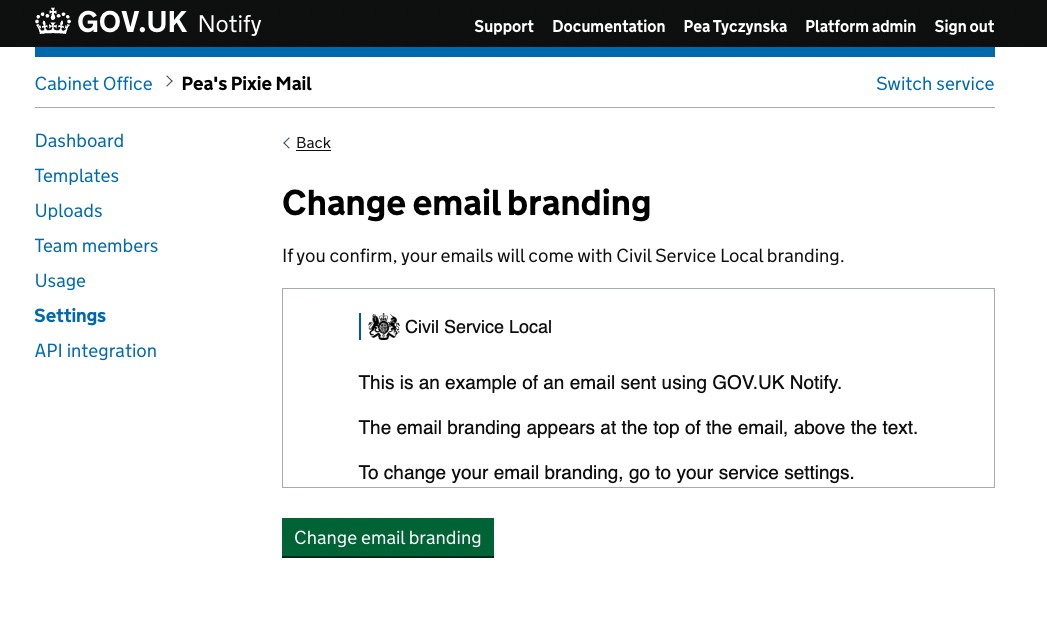This screenshot has height=623, width=1047.
Task: Click Support in the header
Action: coord(504,27)
